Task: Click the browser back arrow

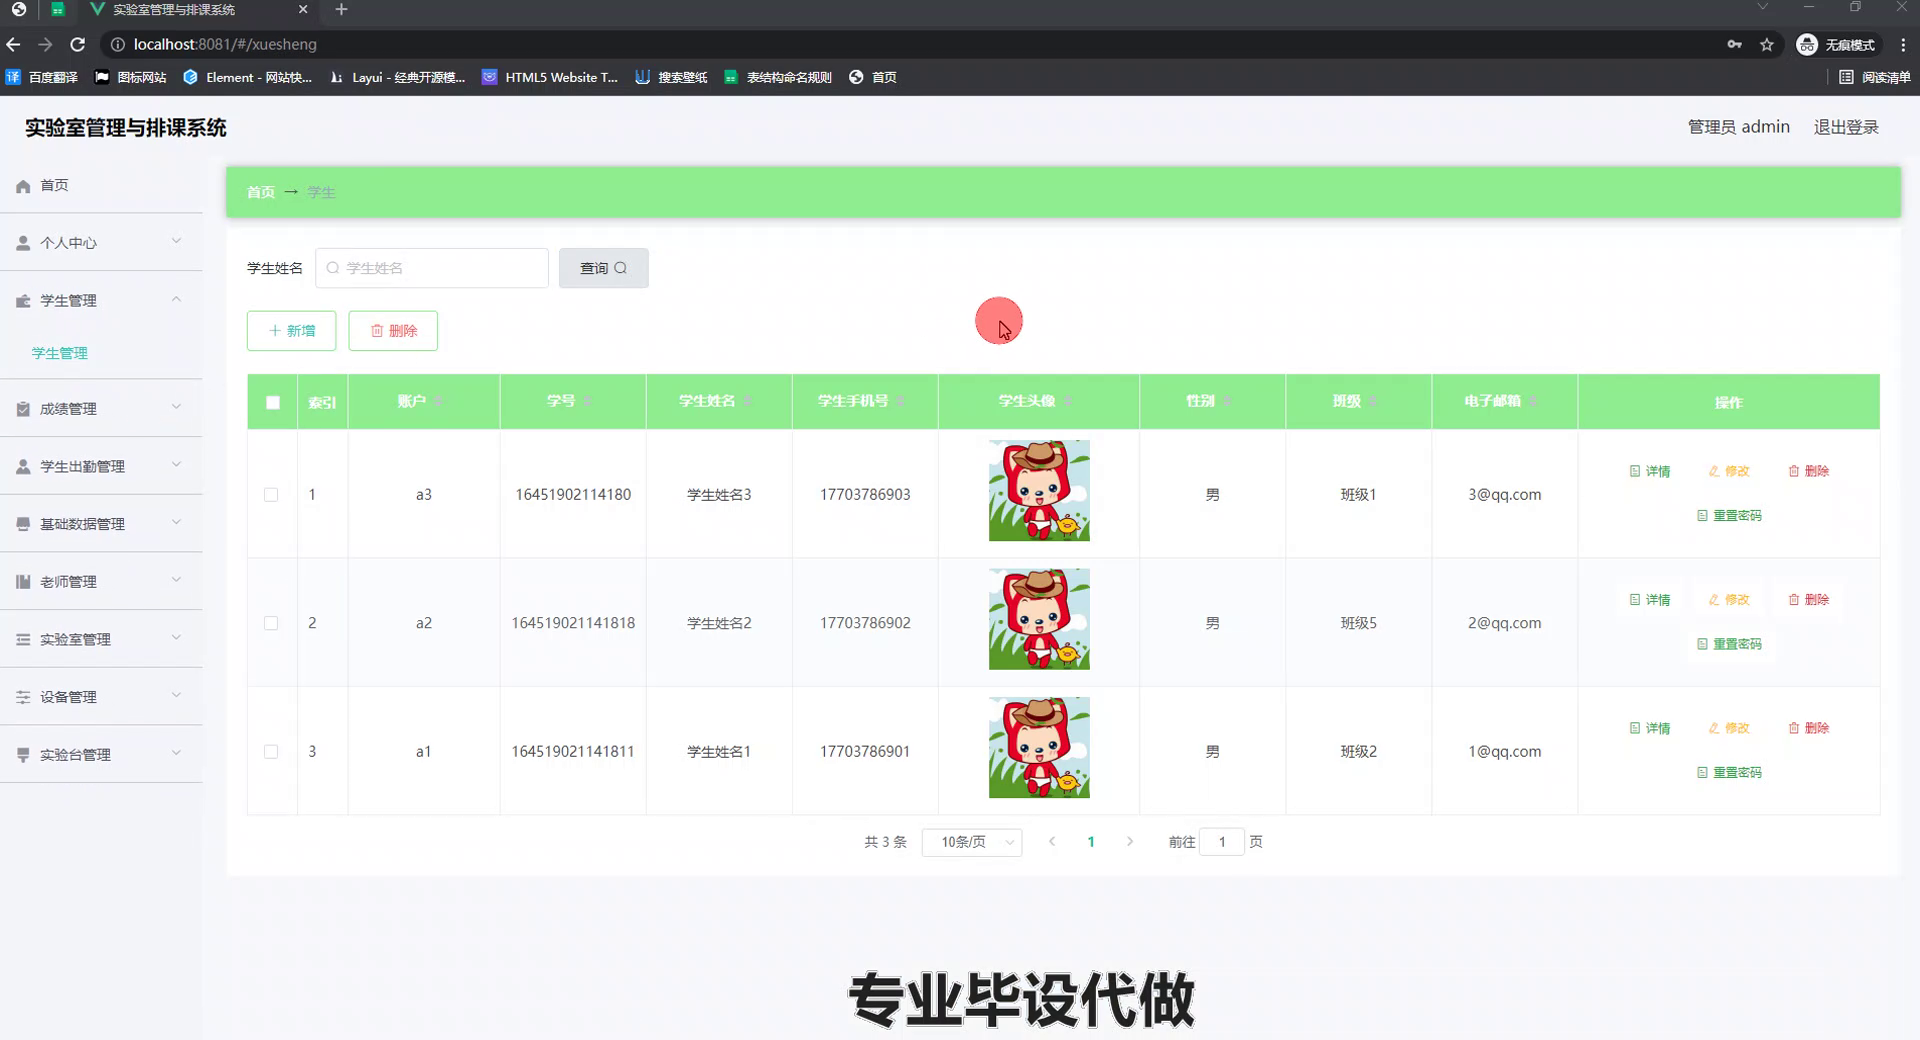Action: click(x=13, y=44)
